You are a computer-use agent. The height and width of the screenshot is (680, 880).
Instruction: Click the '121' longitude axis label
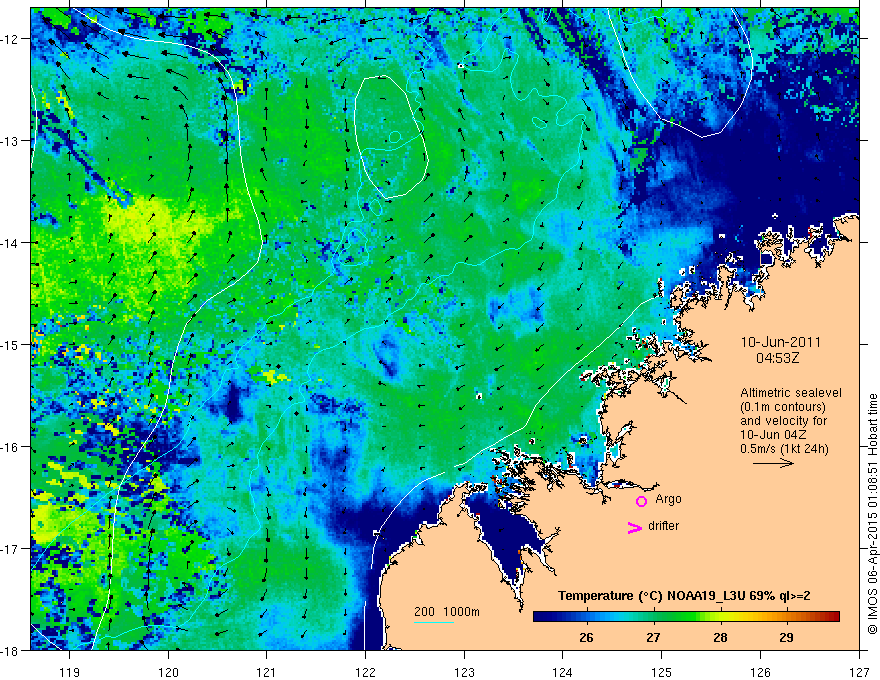(x=267, y=672)
